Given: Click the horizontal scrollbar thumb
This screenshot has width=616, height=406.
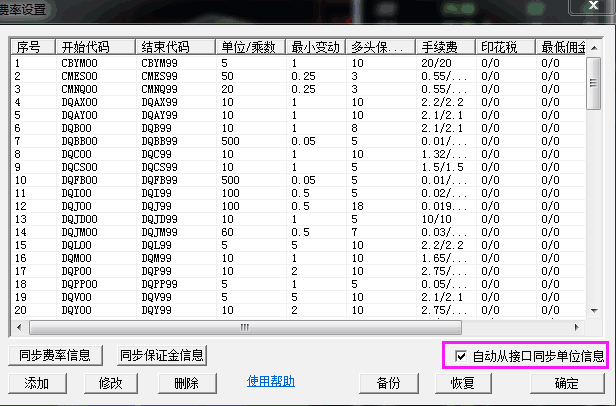Looking at the screenshot, I should 245,327.
